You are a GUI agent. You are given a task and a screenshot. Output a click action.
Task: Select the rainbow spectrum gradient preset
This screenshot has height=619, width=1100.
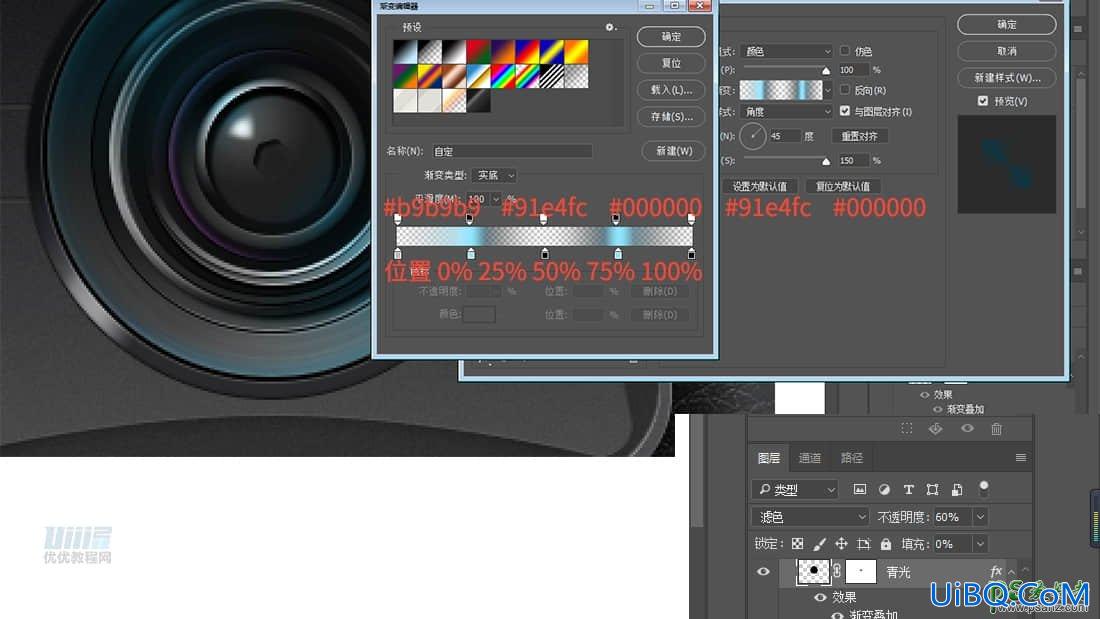[503, 76]
